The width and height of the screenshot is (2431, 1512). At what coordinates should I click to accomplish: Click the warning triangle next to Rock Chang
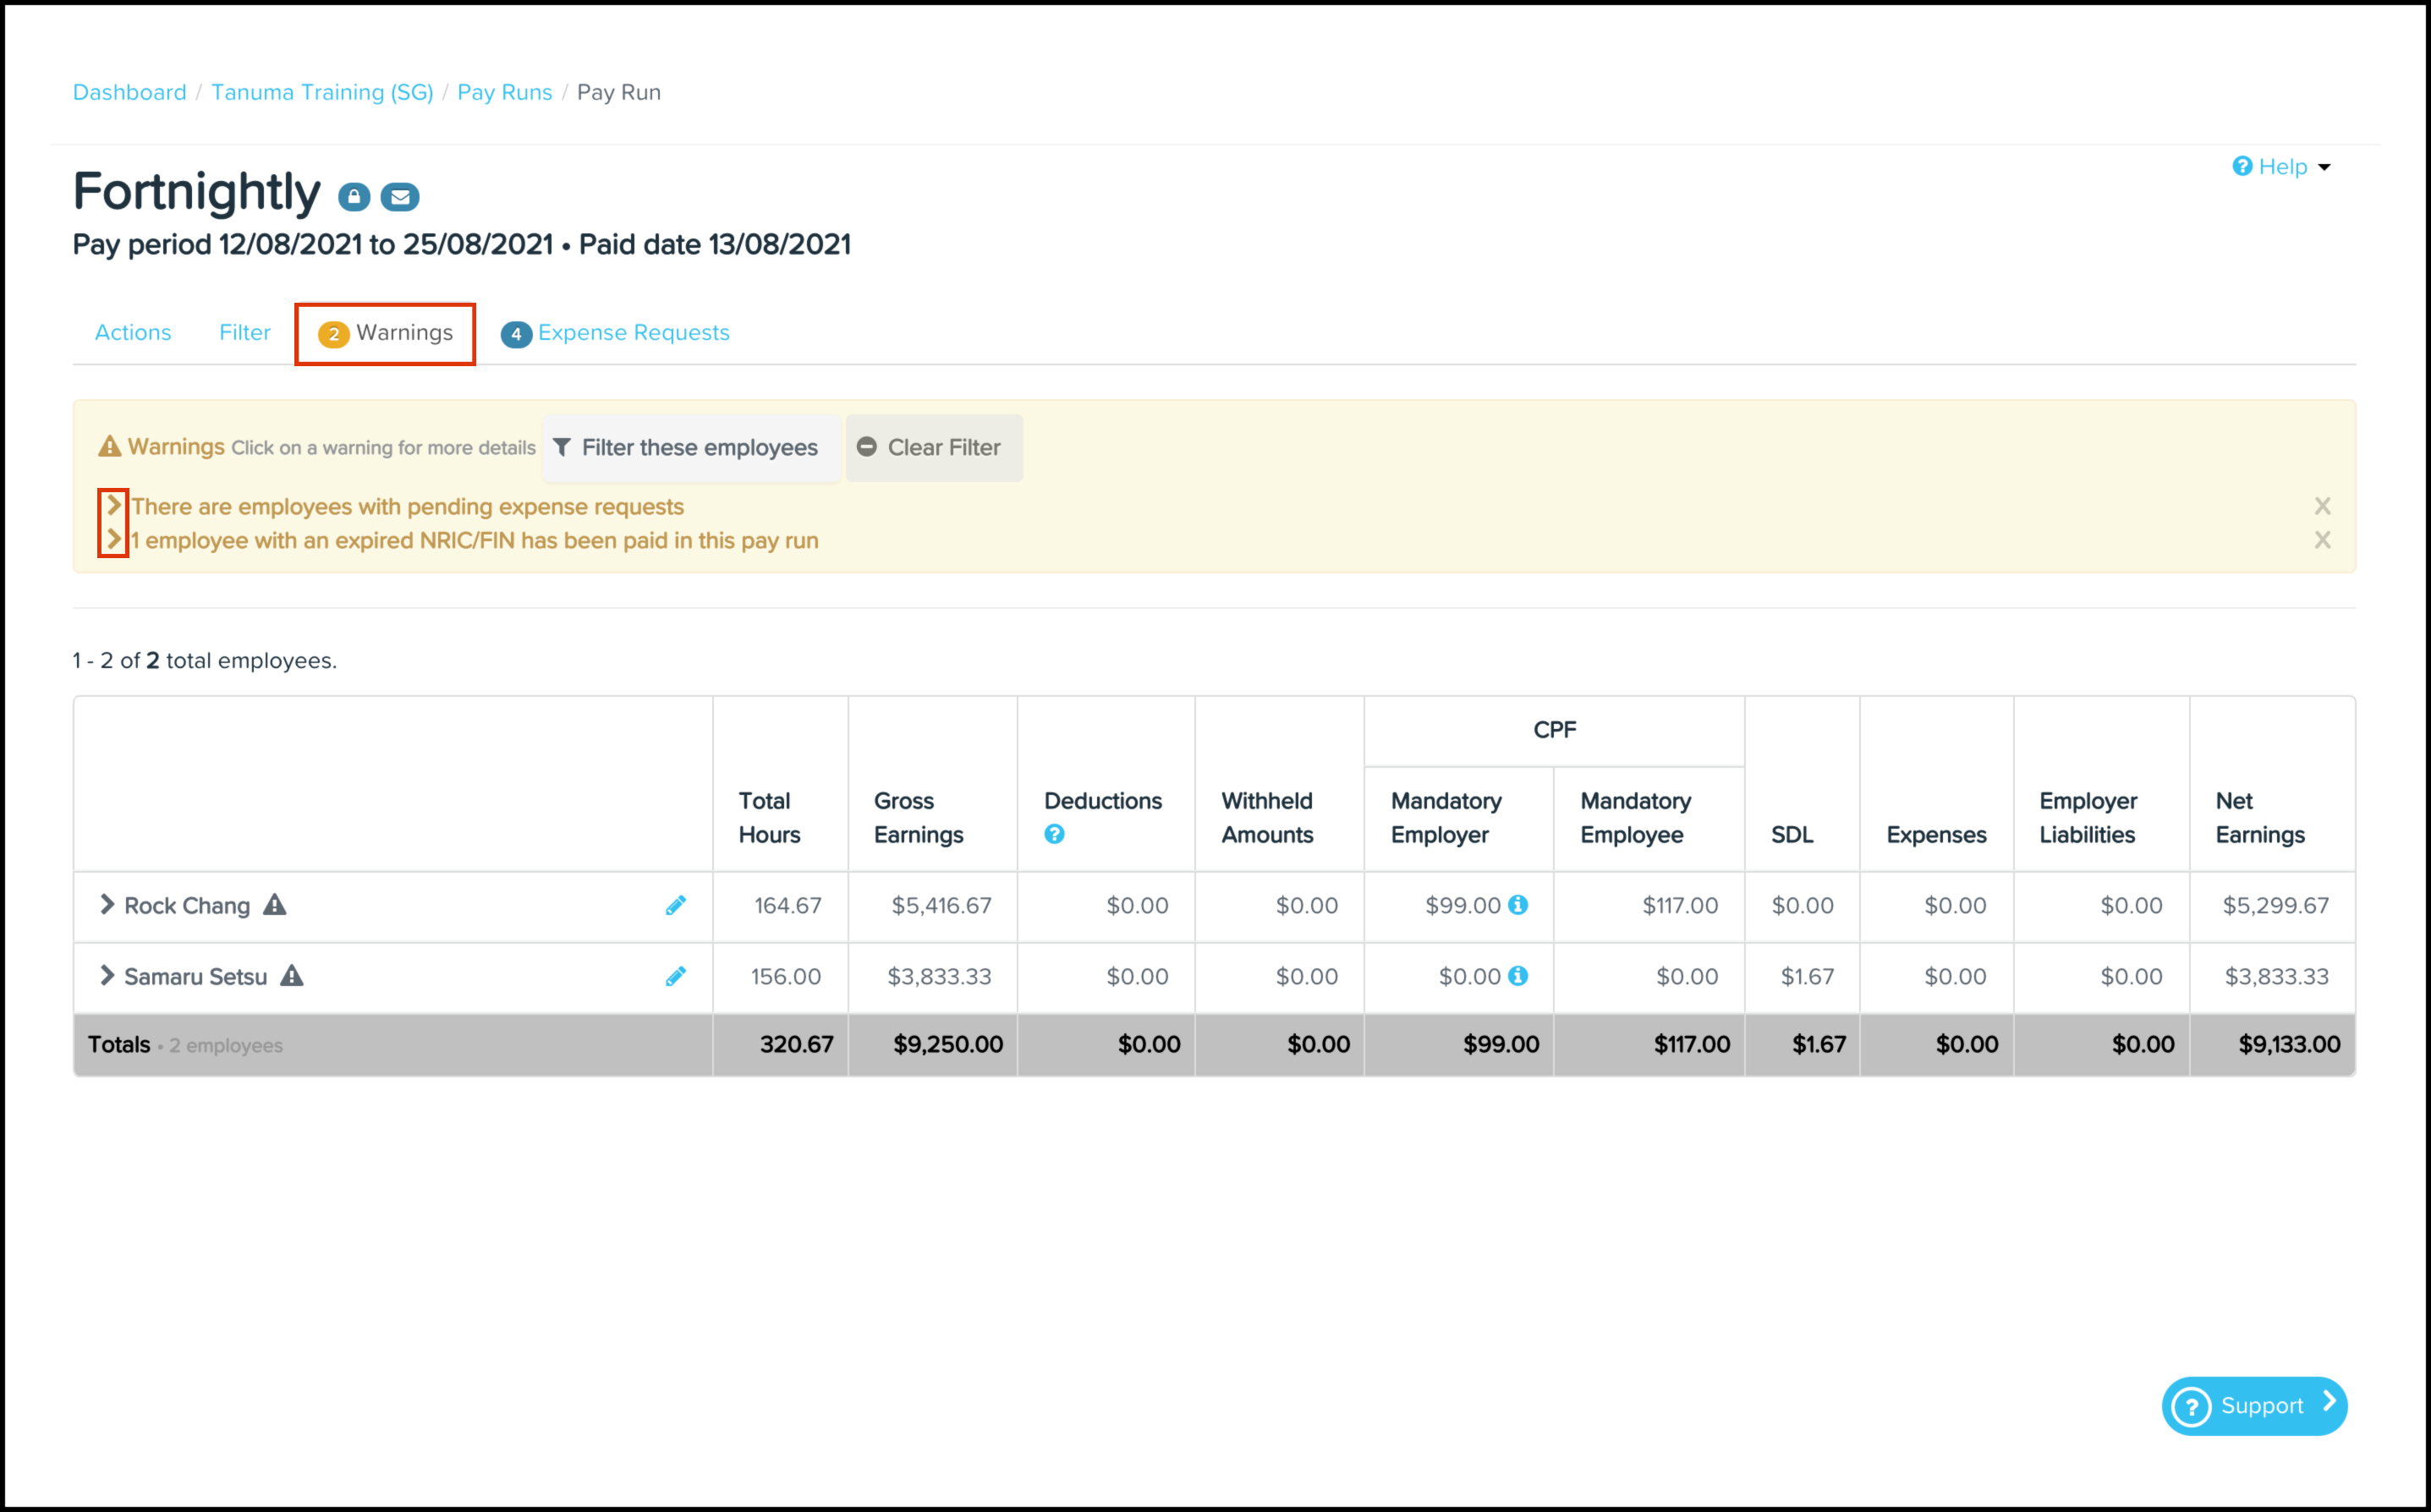[275, 905]
